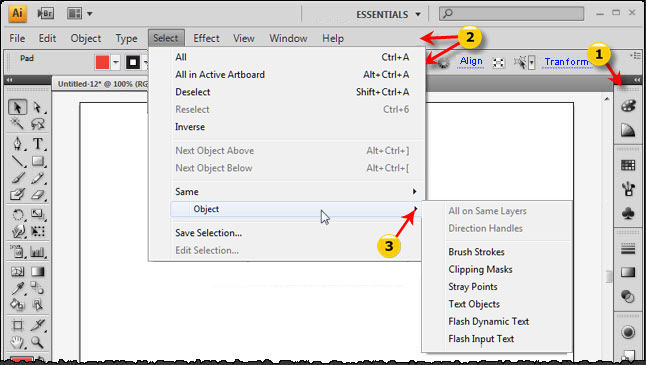The width and height of the screenshot is (646, 365).
Task: Open the Arrange Documents dropdown
Action: (x=80, y=14)
